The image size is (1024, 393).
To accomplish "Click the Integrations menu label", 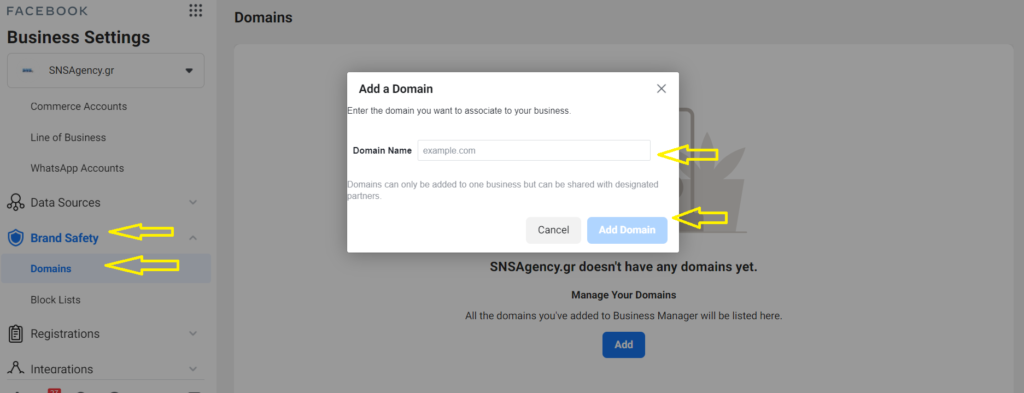I will point(62,369).
